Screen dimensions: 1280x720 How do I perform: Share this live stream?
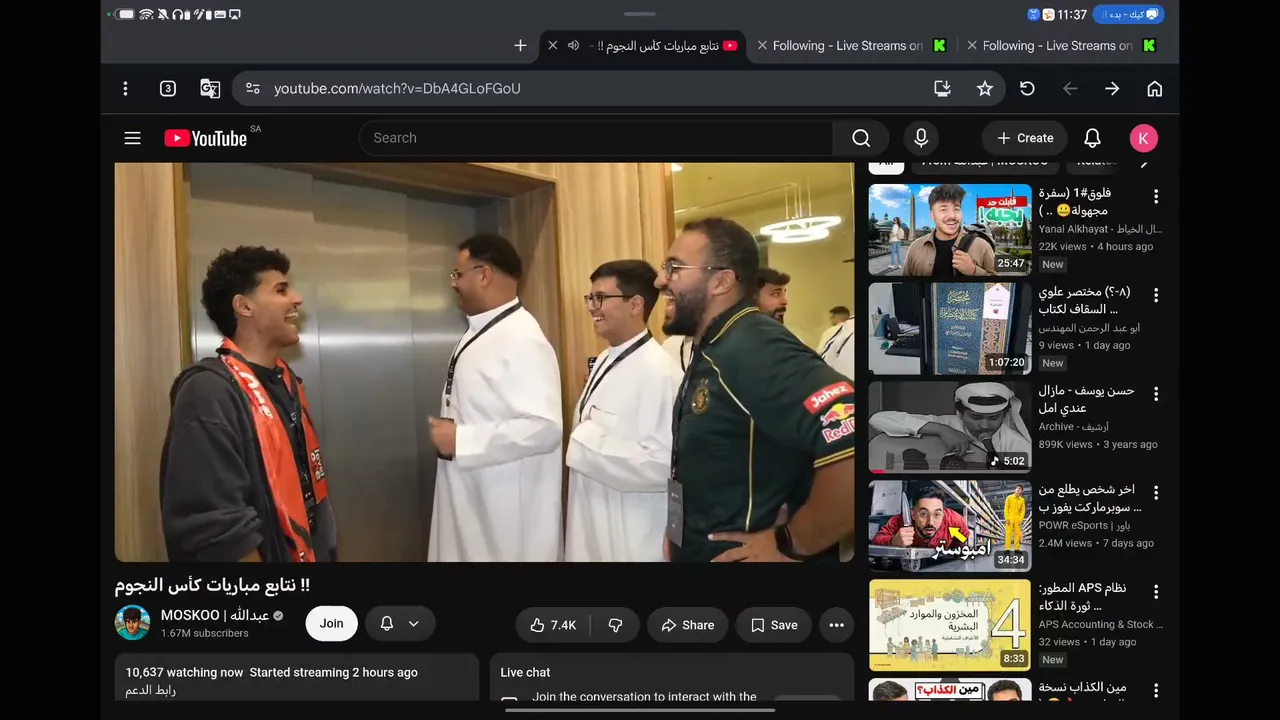tap(688, 625)
